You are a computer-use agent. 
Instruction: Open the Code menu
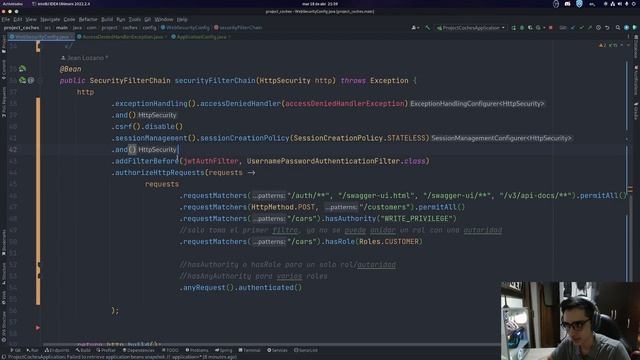pyautogui.click(x=69, y=19)
